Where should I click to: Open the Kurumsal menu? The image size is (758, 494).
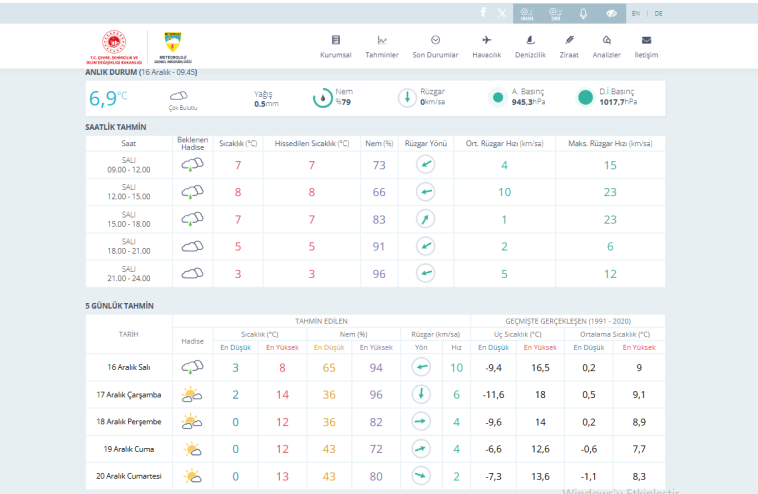336,46
